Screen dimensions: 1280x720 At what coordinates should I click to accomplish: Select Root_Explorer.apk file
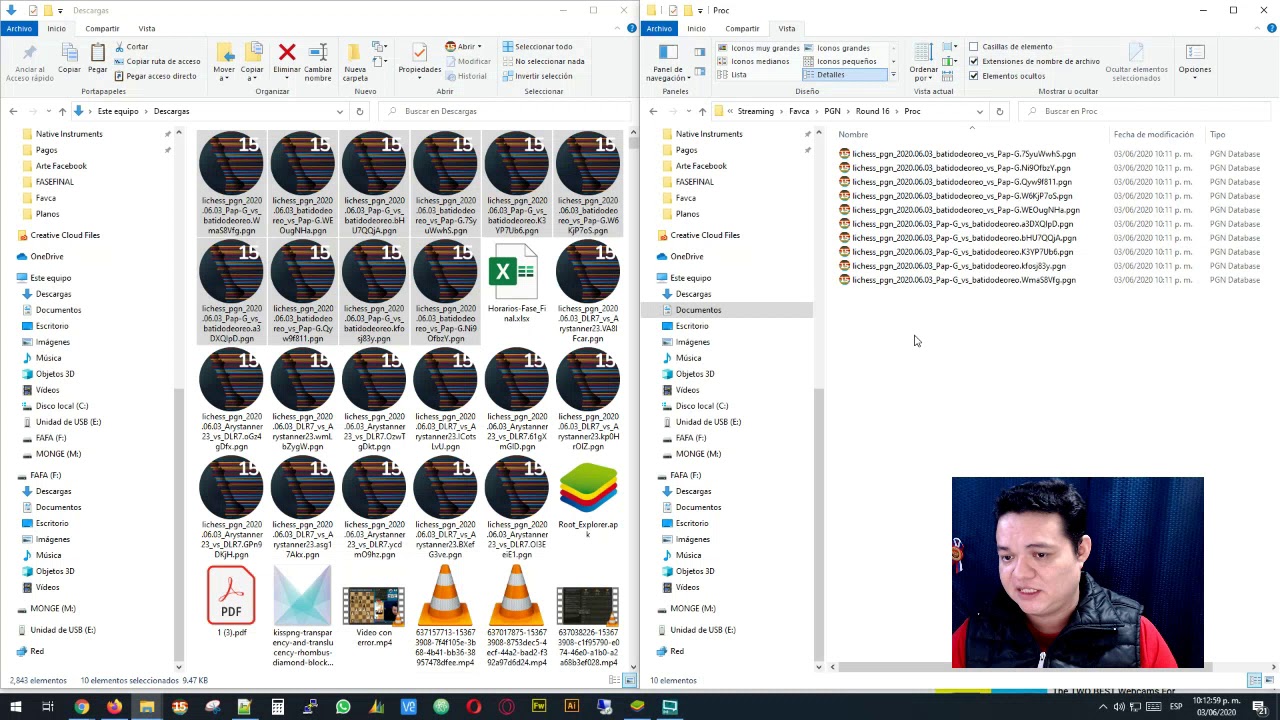pos(588,498)
